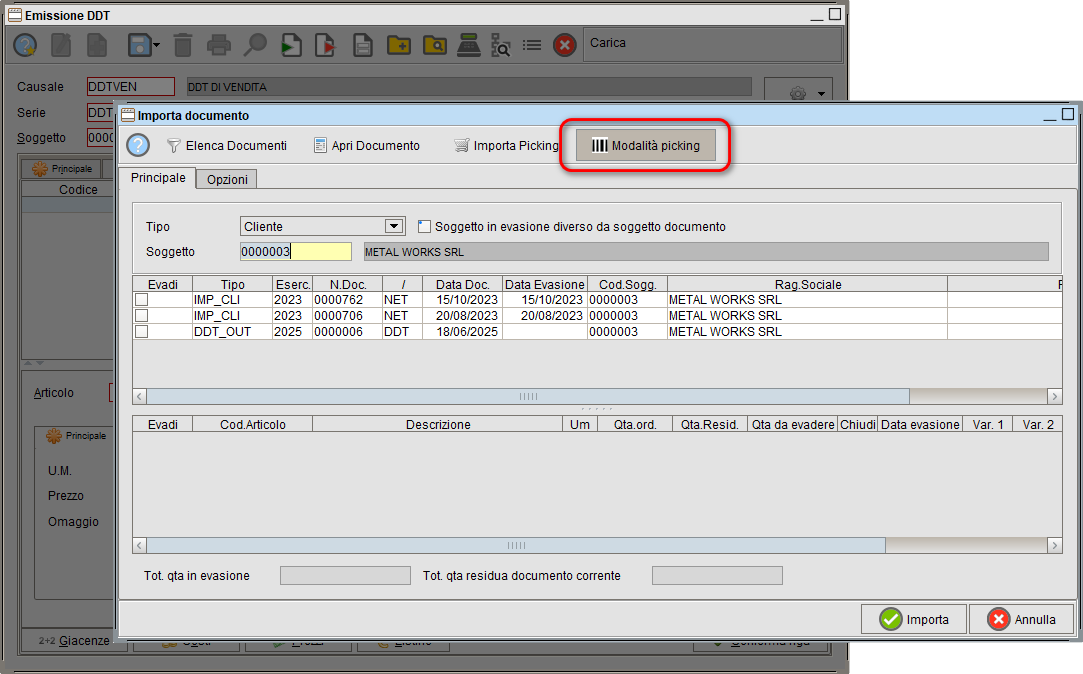The image size is (1083, 674).
Task: Enable Soggetto in evasione diverso da soggetto documento
Action: [x=425, y=226]
